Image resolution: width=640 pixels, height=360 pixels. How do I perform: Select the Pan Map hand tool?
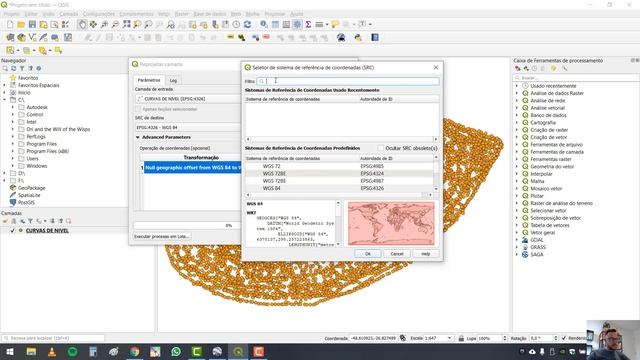tap(82, 24)
